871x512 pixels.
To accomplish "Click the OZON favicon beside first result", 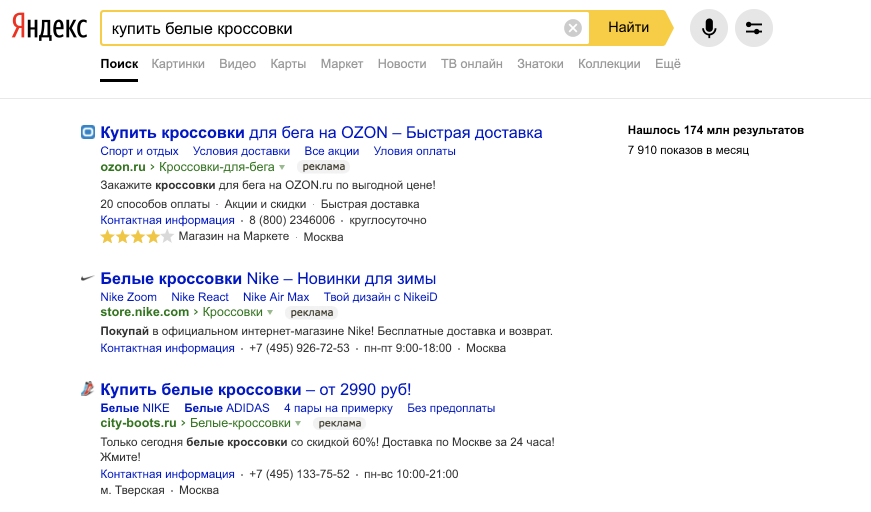I will (87, 132).
